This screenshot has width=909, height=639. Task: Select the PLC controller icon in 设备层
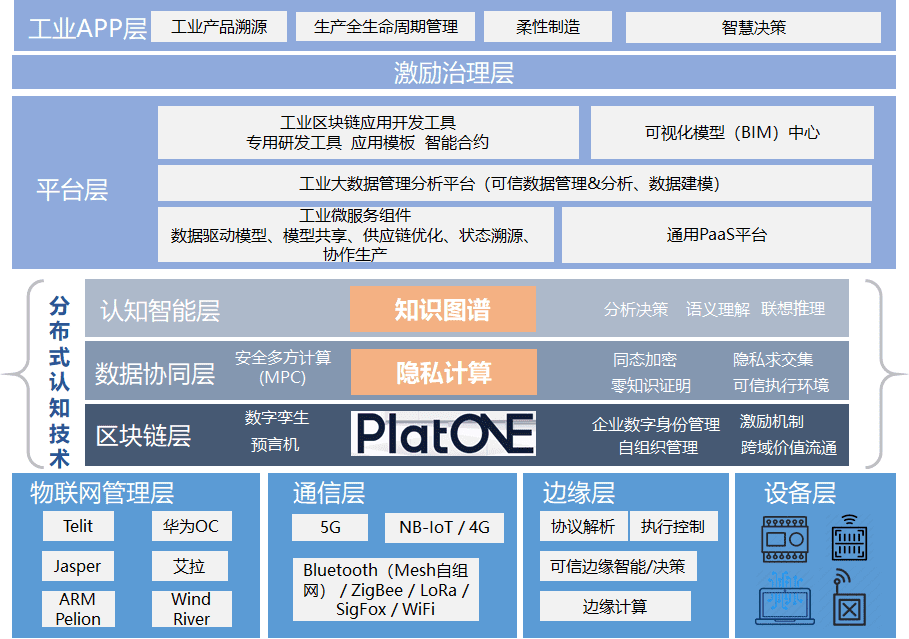coord(786,537)
